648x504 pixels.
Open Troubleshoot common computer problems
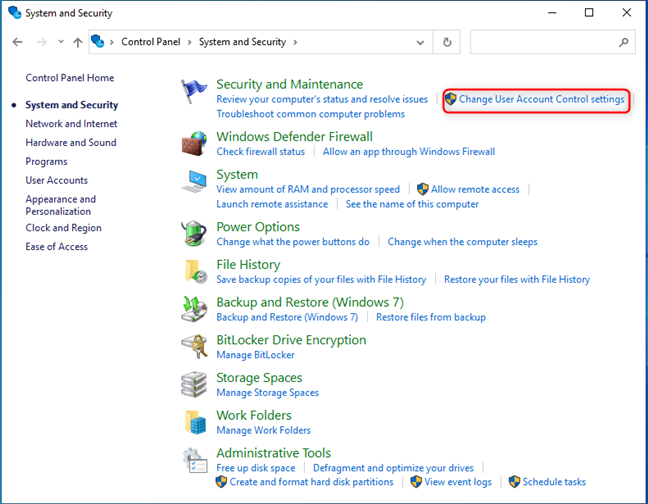coord(310,114)
